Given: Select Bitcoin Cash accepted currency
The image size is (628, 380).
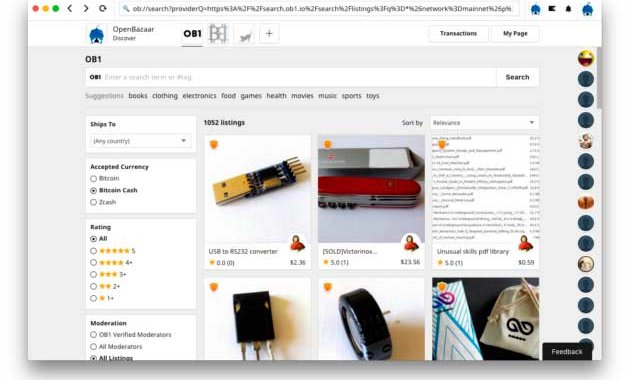Looking at the screenshot, I should (x=93, y=191).
